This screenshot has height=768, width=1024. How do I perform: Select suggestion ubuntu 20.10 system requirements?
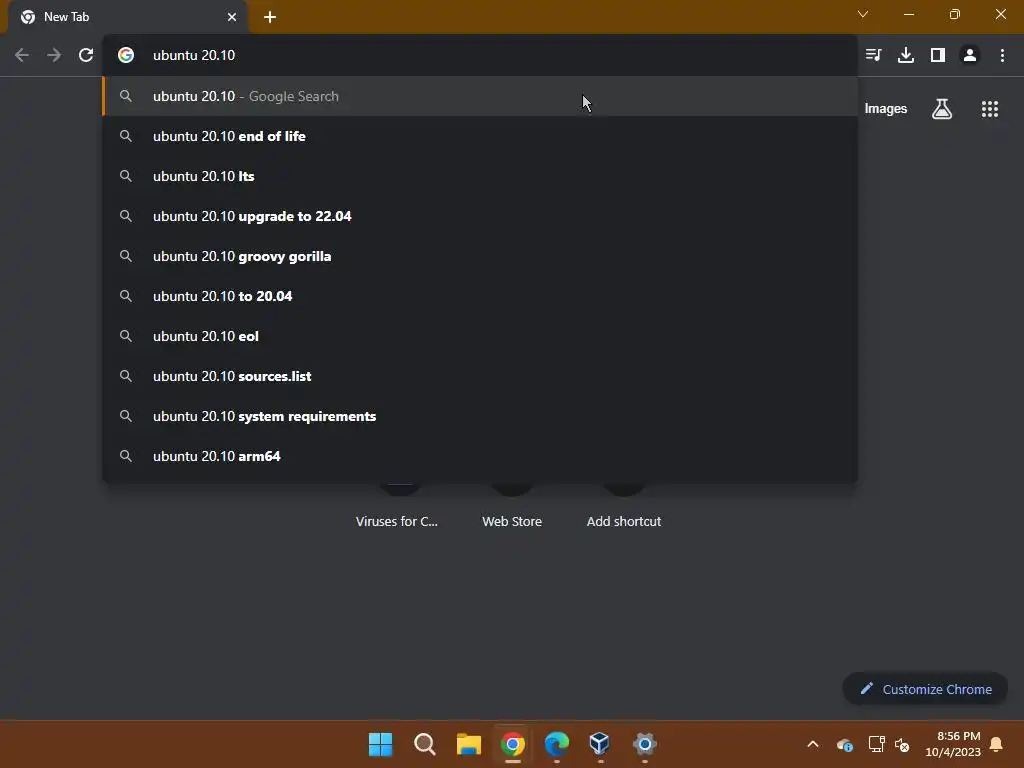[x=480, y=416]
